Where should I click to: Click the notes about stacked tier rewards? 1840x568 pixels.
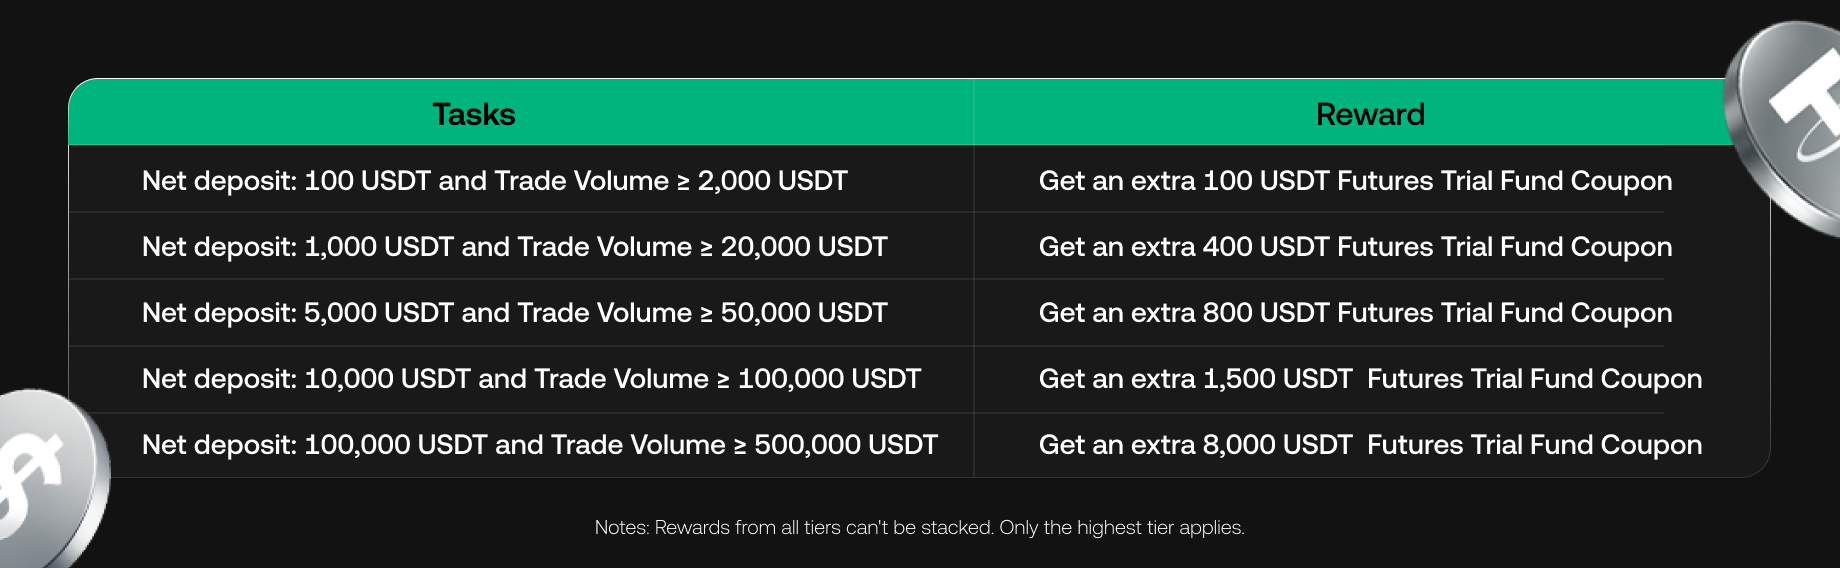point(919,528)
